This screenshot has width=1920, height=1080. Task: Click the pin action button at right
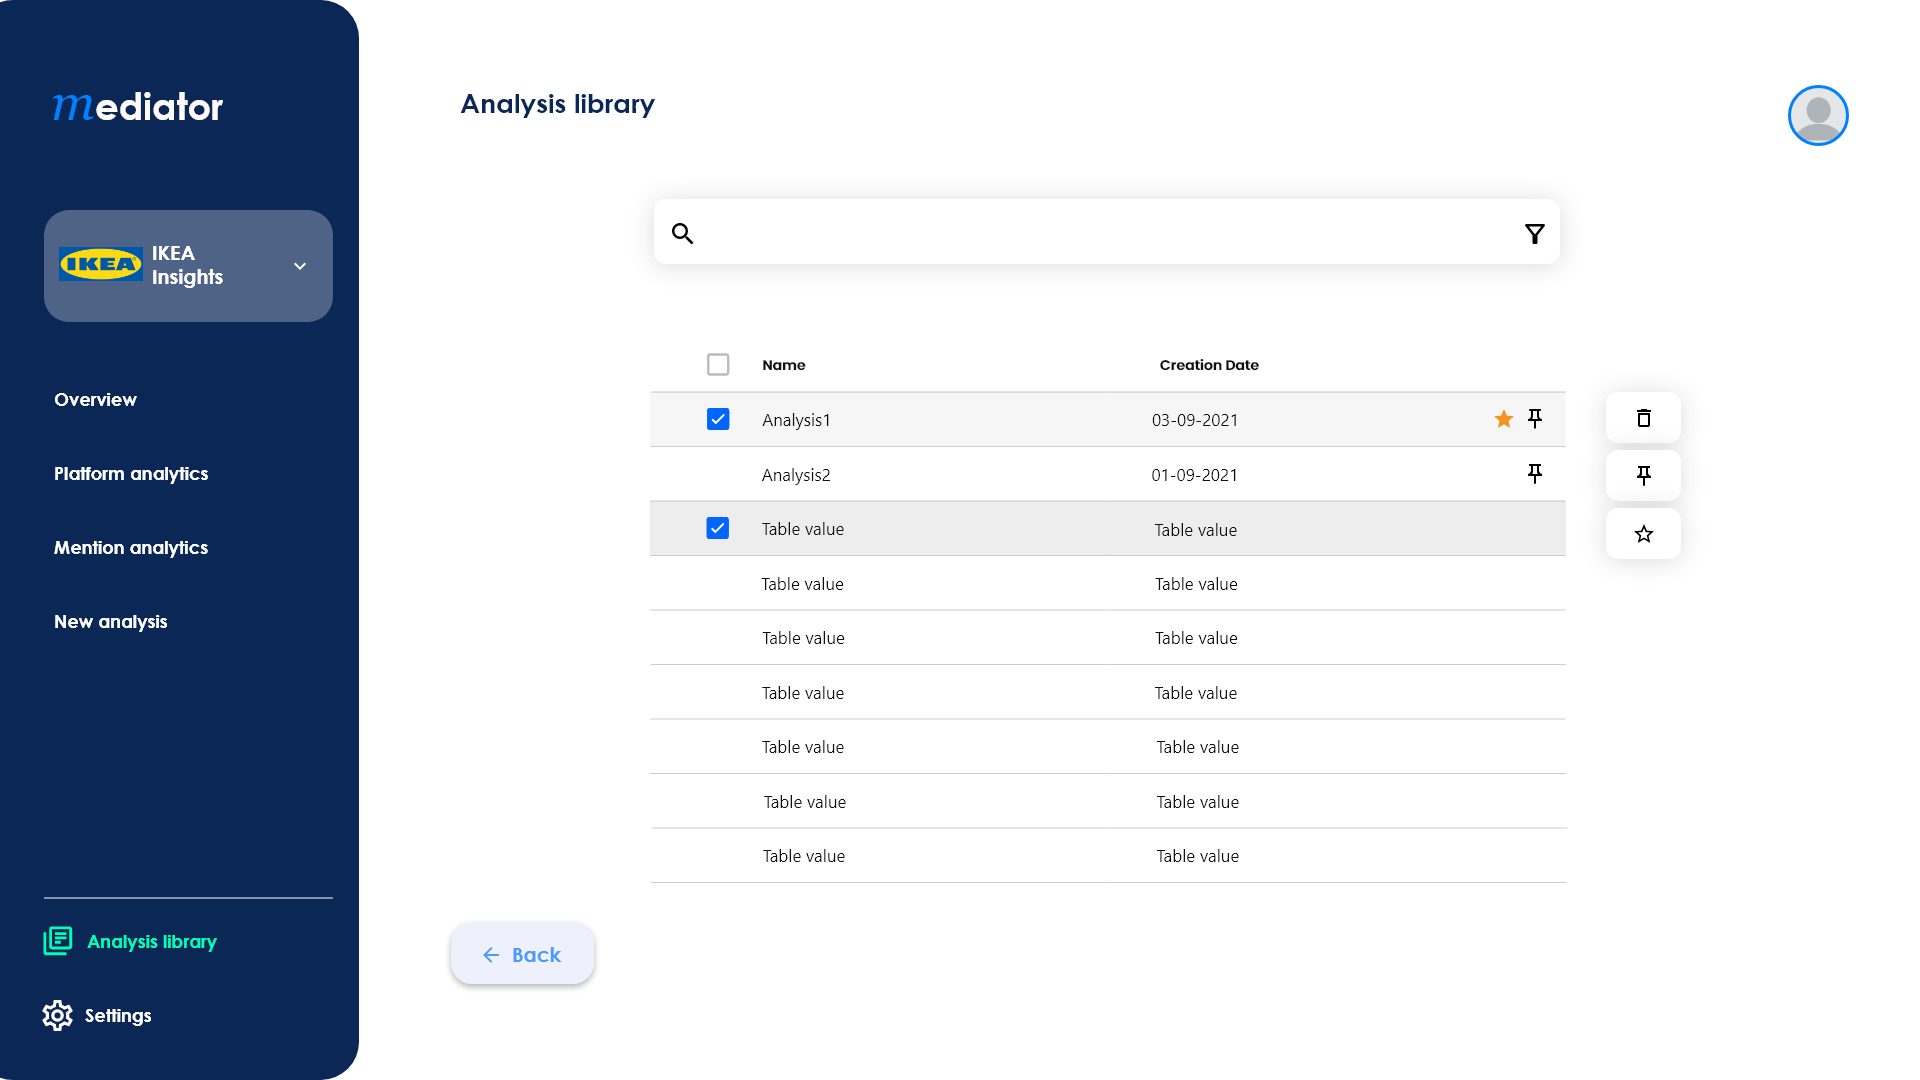point(1643,475)
